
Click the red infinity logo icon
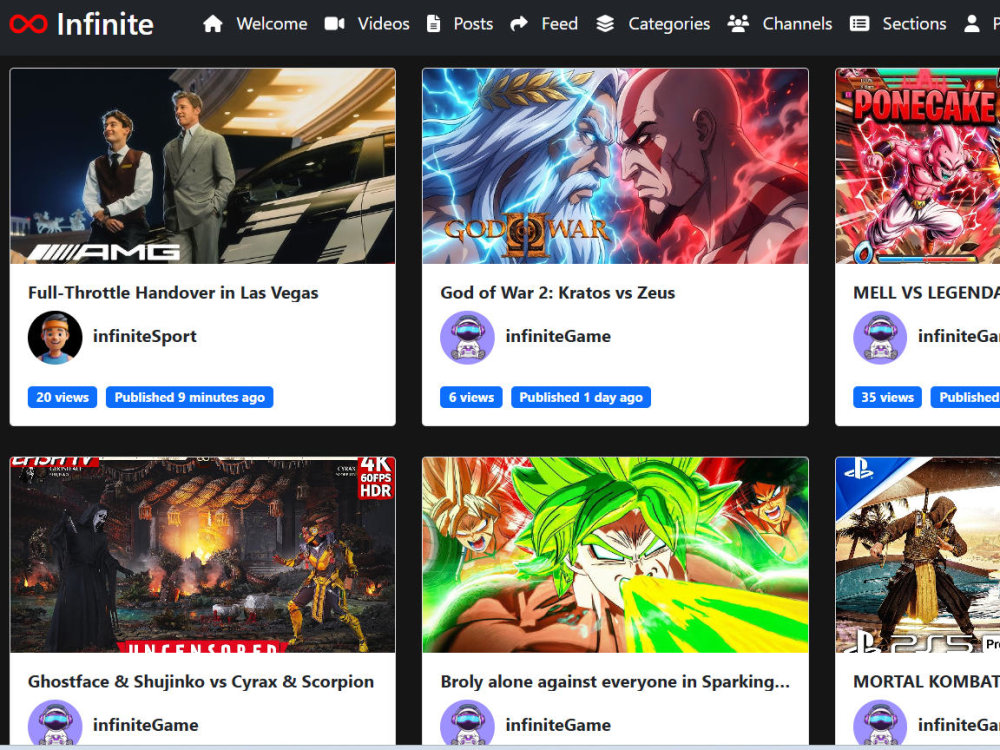[x=28, y=24]
